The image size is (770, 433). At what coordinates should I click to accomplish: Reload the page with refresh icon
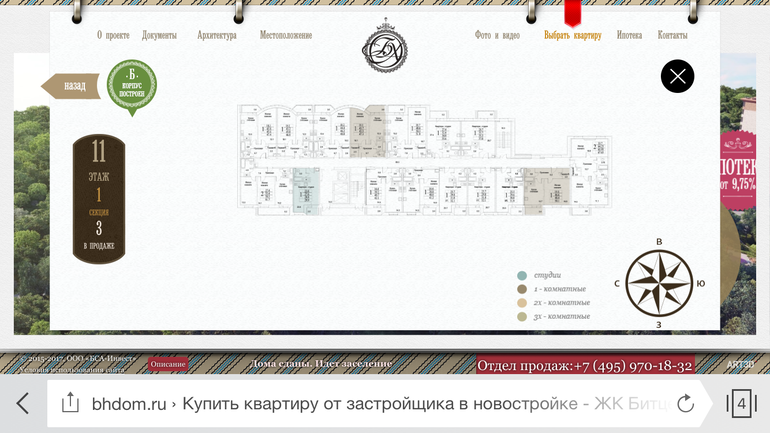tap(685, 404)
